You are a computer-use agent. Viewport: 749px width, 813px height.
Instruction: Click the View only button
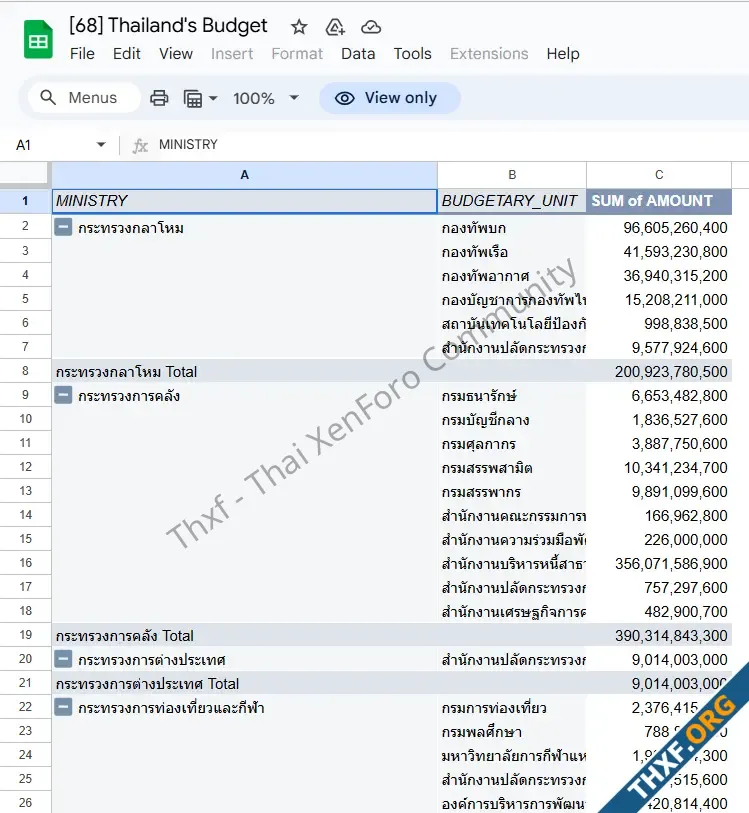[390, 98]
